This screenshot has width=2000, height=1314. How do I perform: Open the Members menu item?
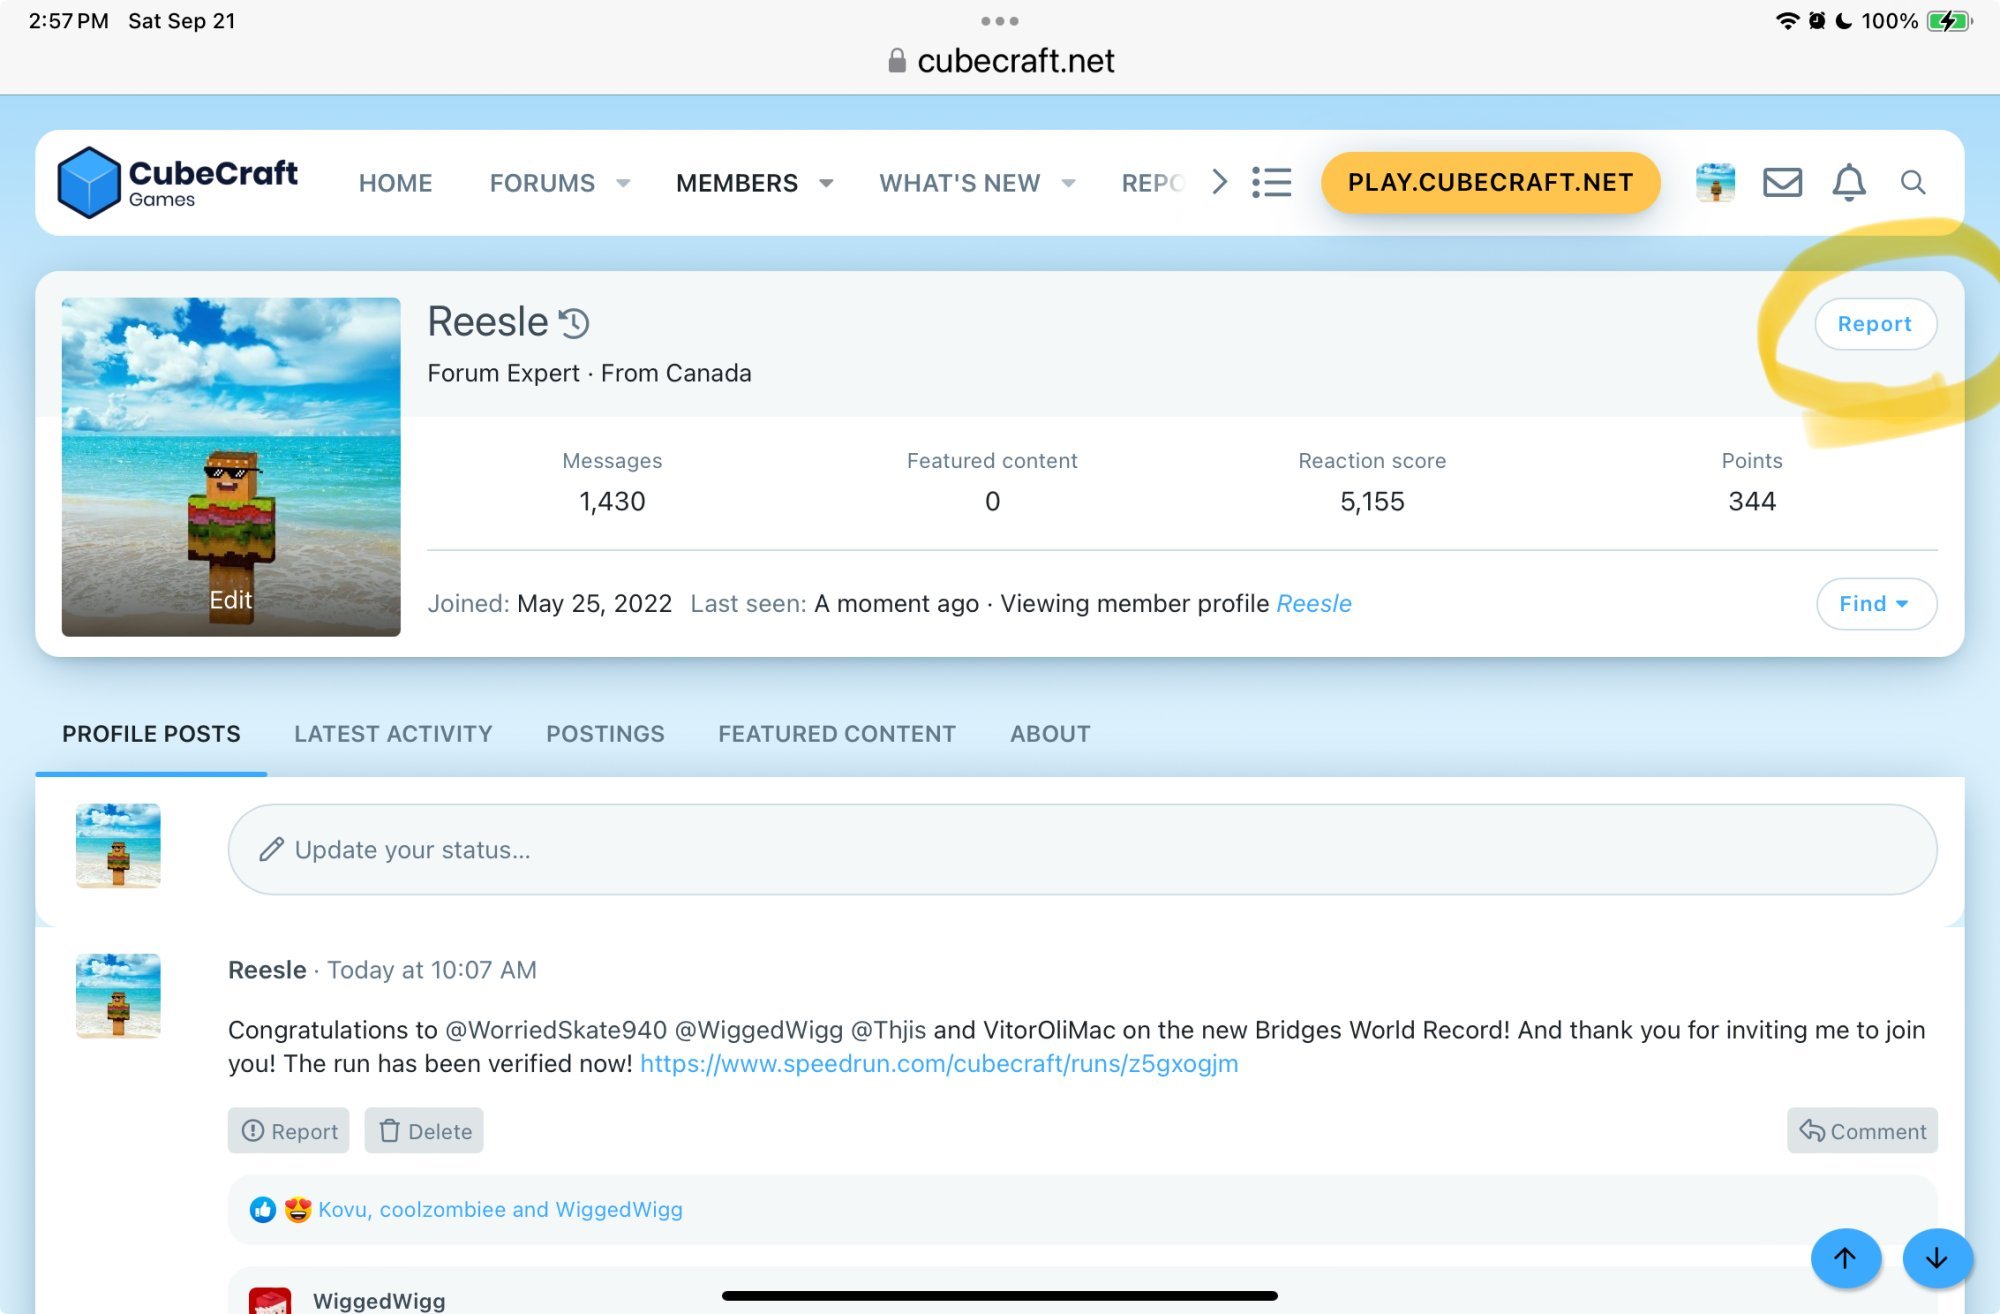(x=737, y=183)
